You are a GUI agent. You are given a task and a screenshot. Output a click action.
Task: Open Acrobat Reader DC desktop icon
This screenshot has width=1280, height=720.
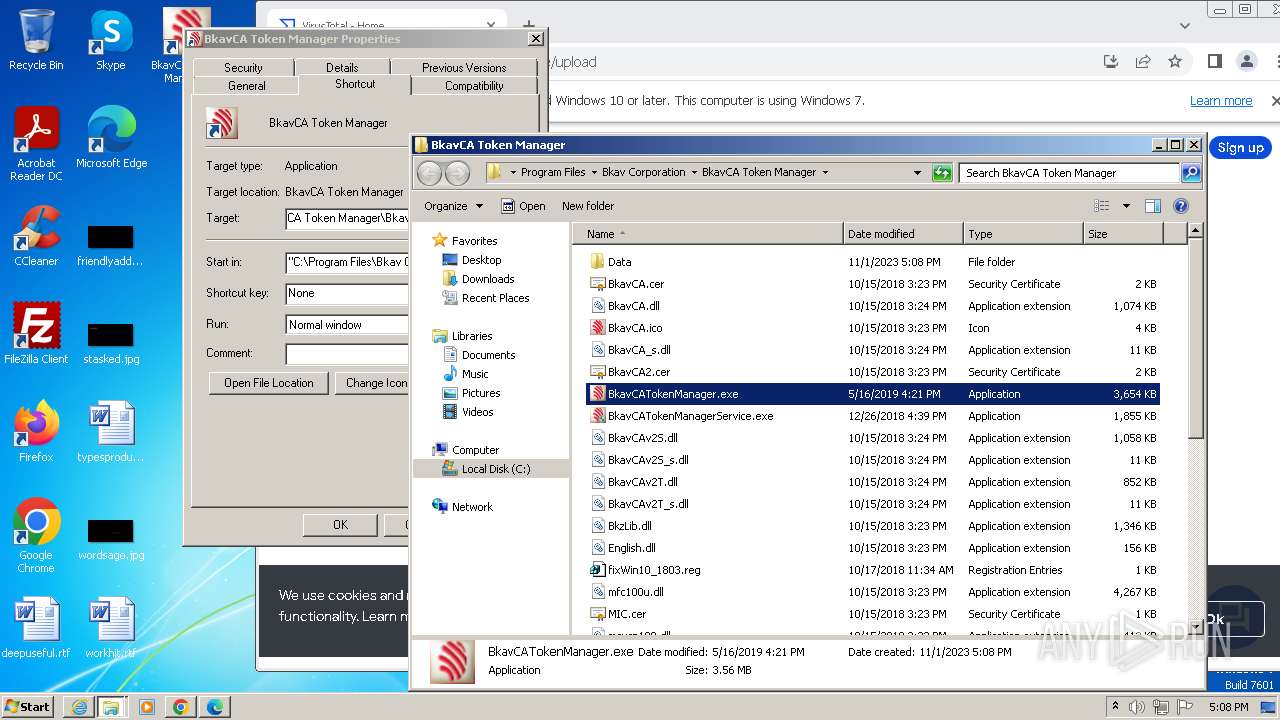[x=36, y=145]
